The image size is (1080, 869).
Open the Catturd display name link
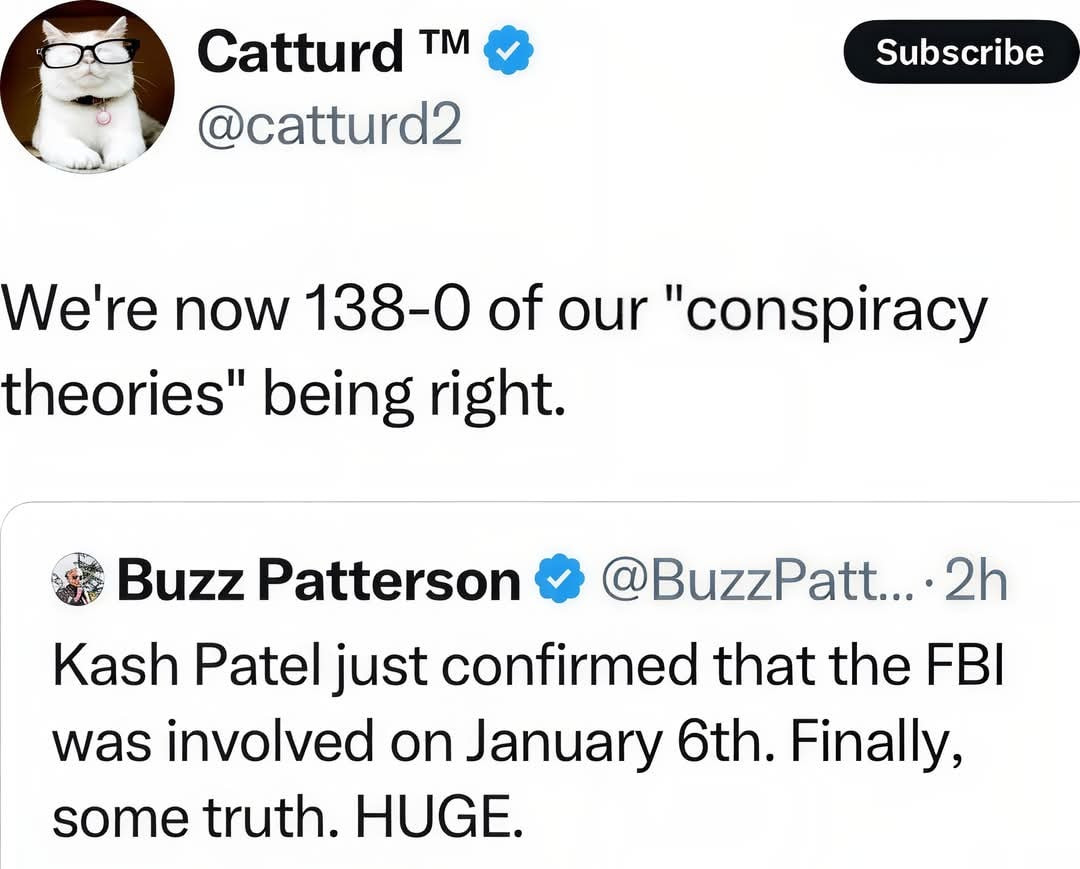300,52
